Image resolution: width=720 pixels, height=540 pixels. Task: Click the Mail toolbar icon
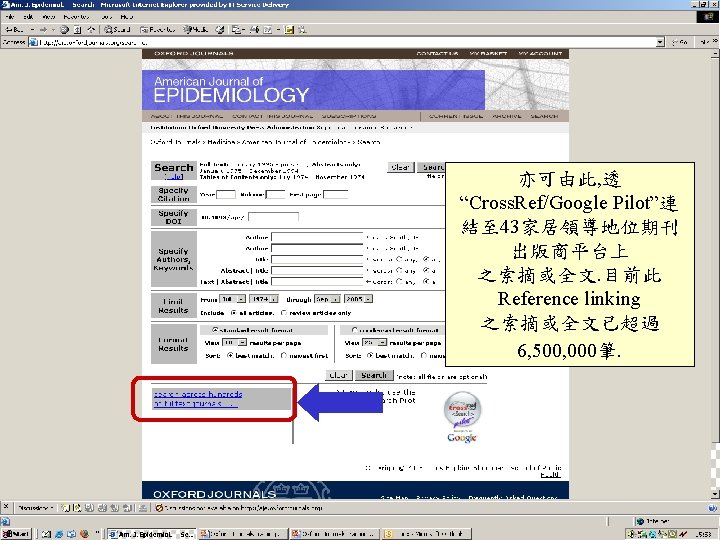[x=238, y=29]
